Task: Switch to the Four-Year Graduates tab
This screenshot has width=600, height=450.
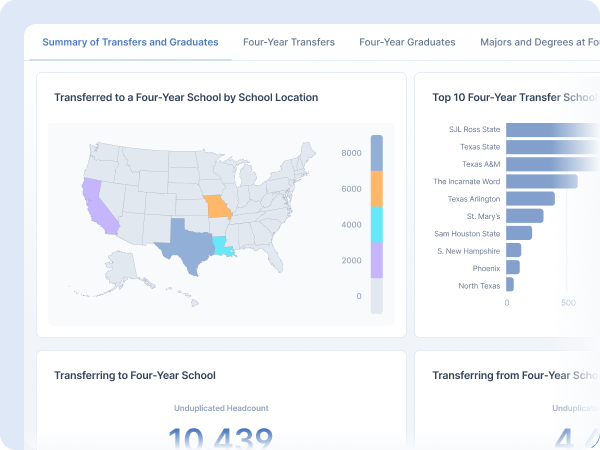Action: pos(407,42)
